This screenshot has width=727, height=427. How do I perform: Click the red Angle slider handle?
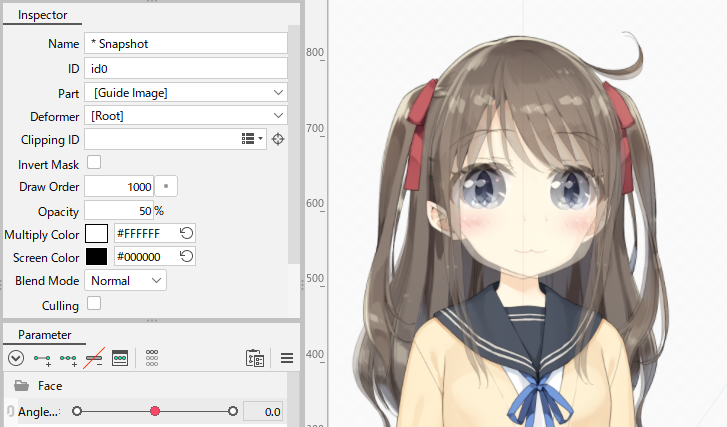pos(155,411)
